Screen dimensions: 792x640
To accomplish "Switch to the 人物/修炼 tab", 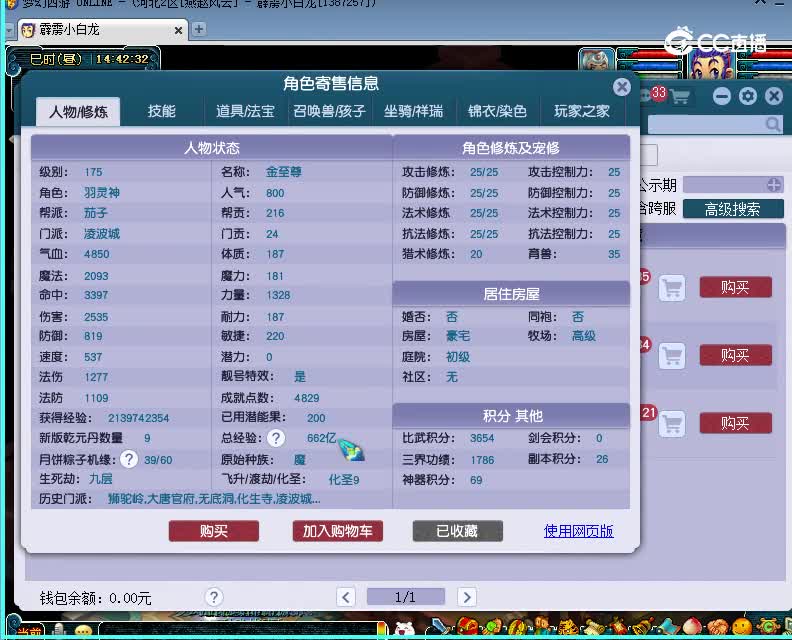I will [x=78, y=112].
